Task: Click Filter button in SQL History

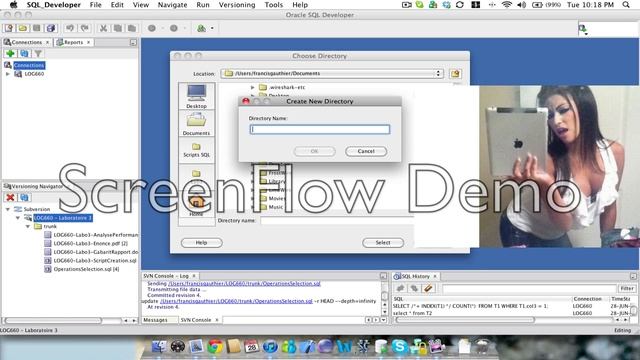Action: (x=627, y=289)
